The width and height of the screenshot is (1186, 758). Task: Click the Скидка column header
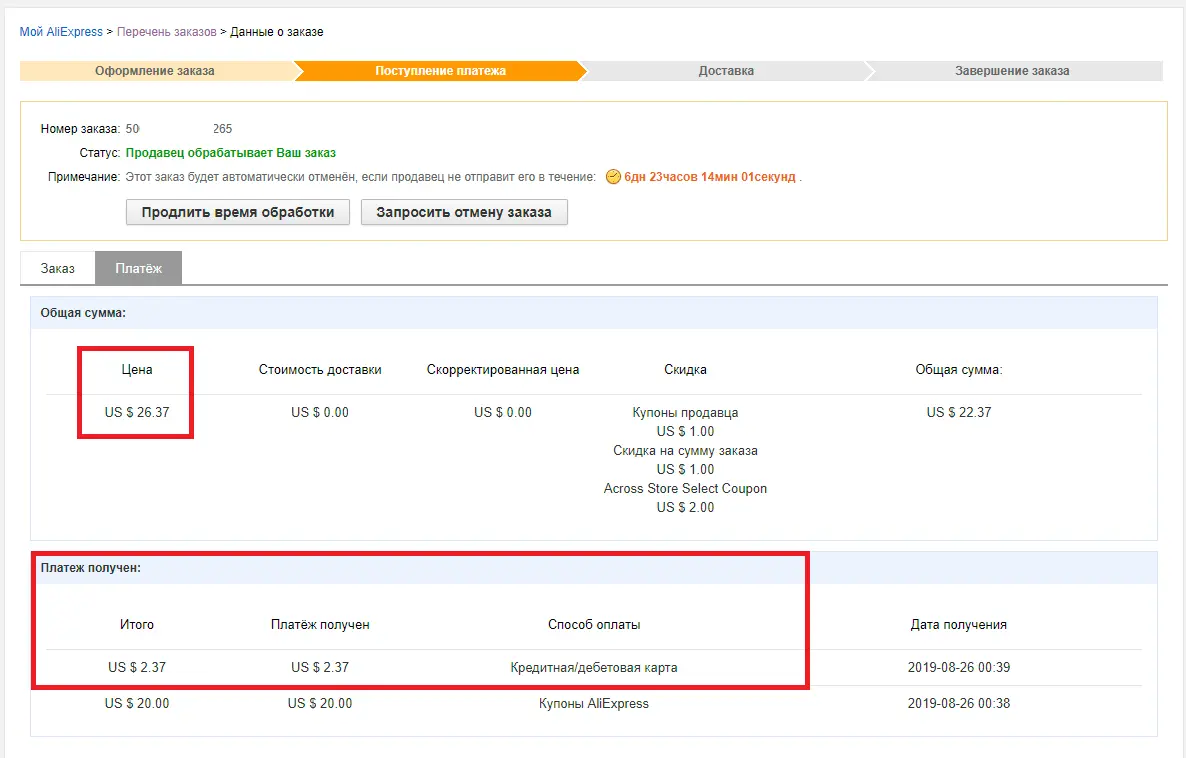pos(685,370)
